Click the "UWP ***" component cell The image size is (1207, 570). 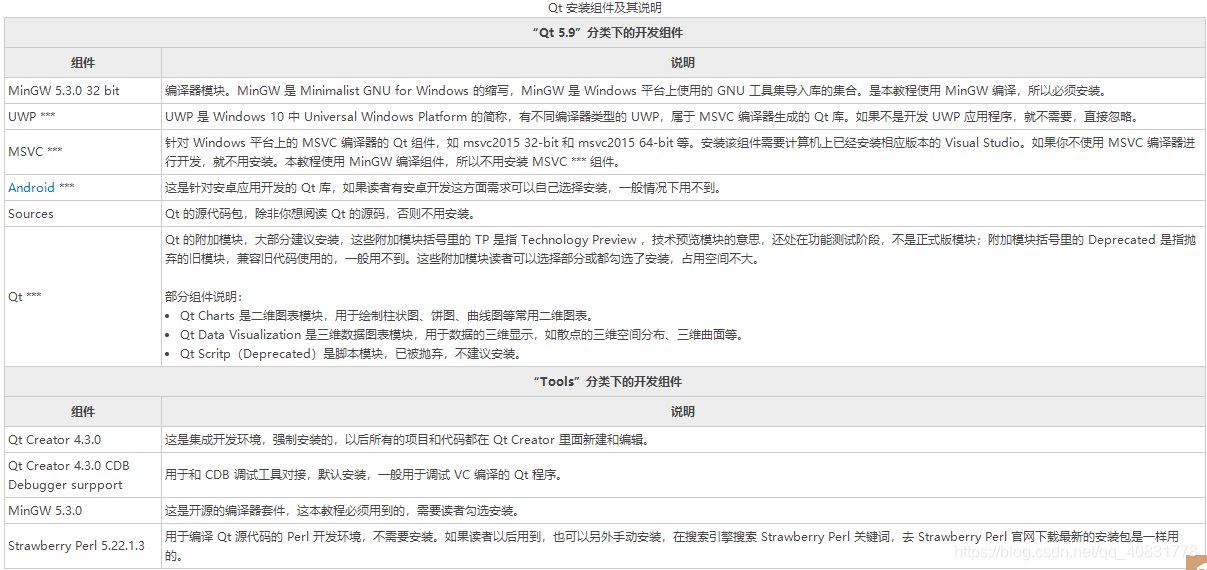click(83, 117)
